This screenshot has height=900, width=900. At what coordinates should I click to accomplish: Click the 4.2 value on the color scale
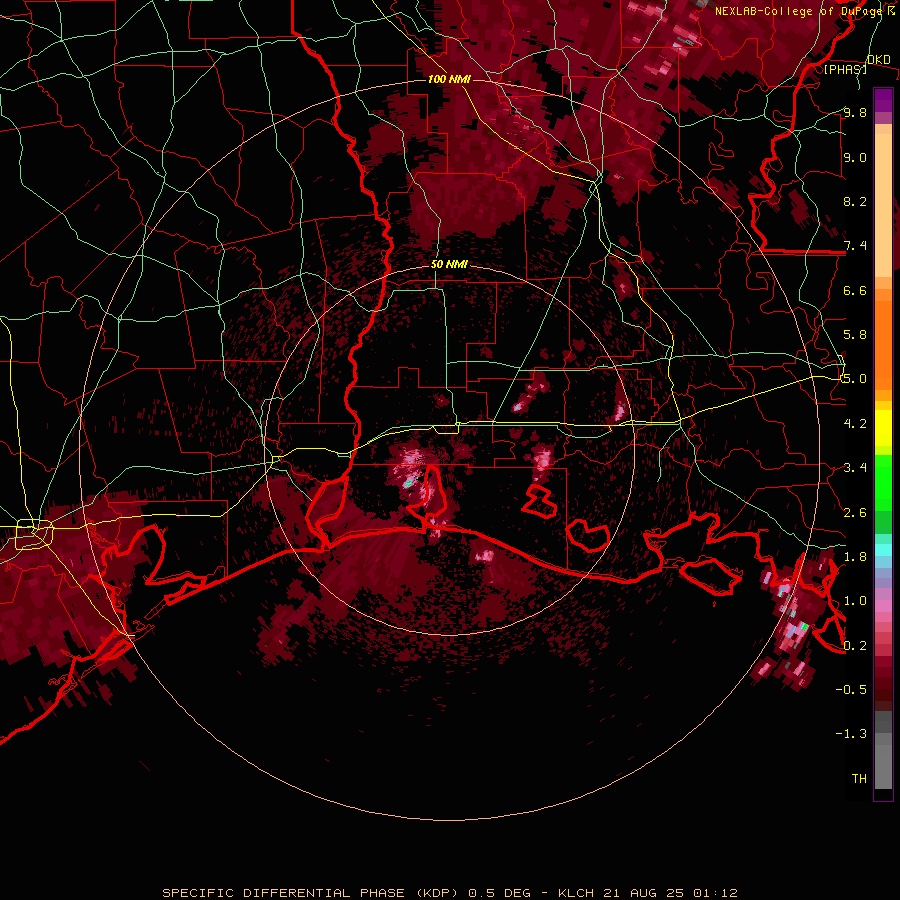pyautogui.click(x=855, y=424)
